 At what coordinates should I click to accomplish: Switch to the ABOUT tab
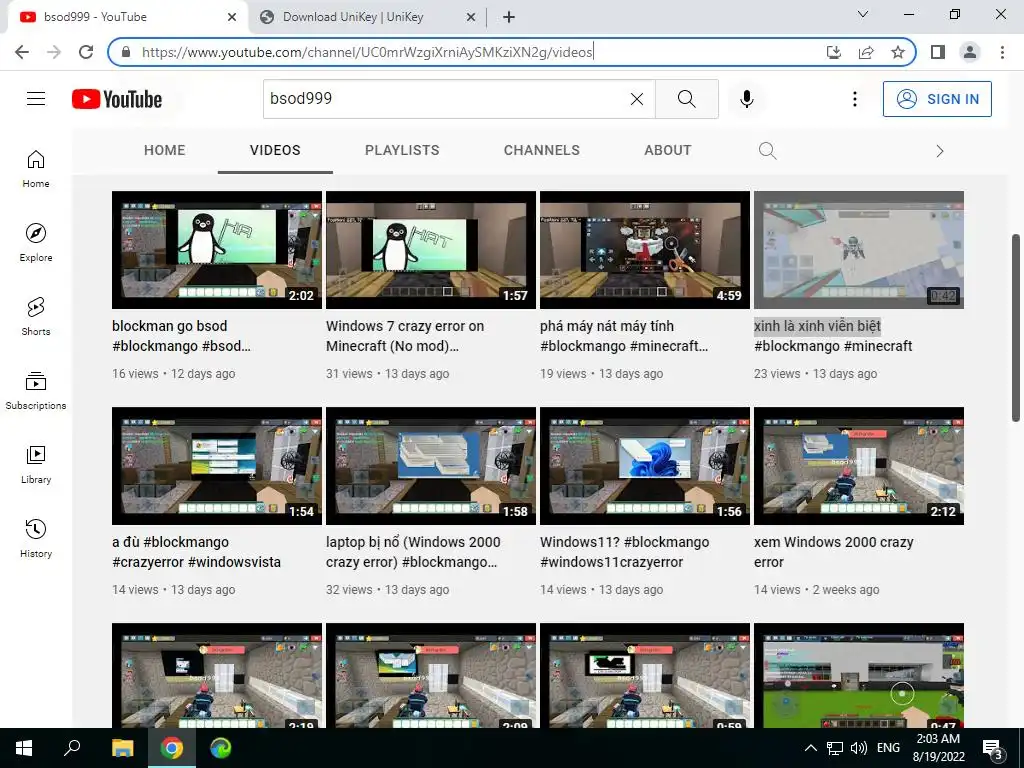click(667, 150)
